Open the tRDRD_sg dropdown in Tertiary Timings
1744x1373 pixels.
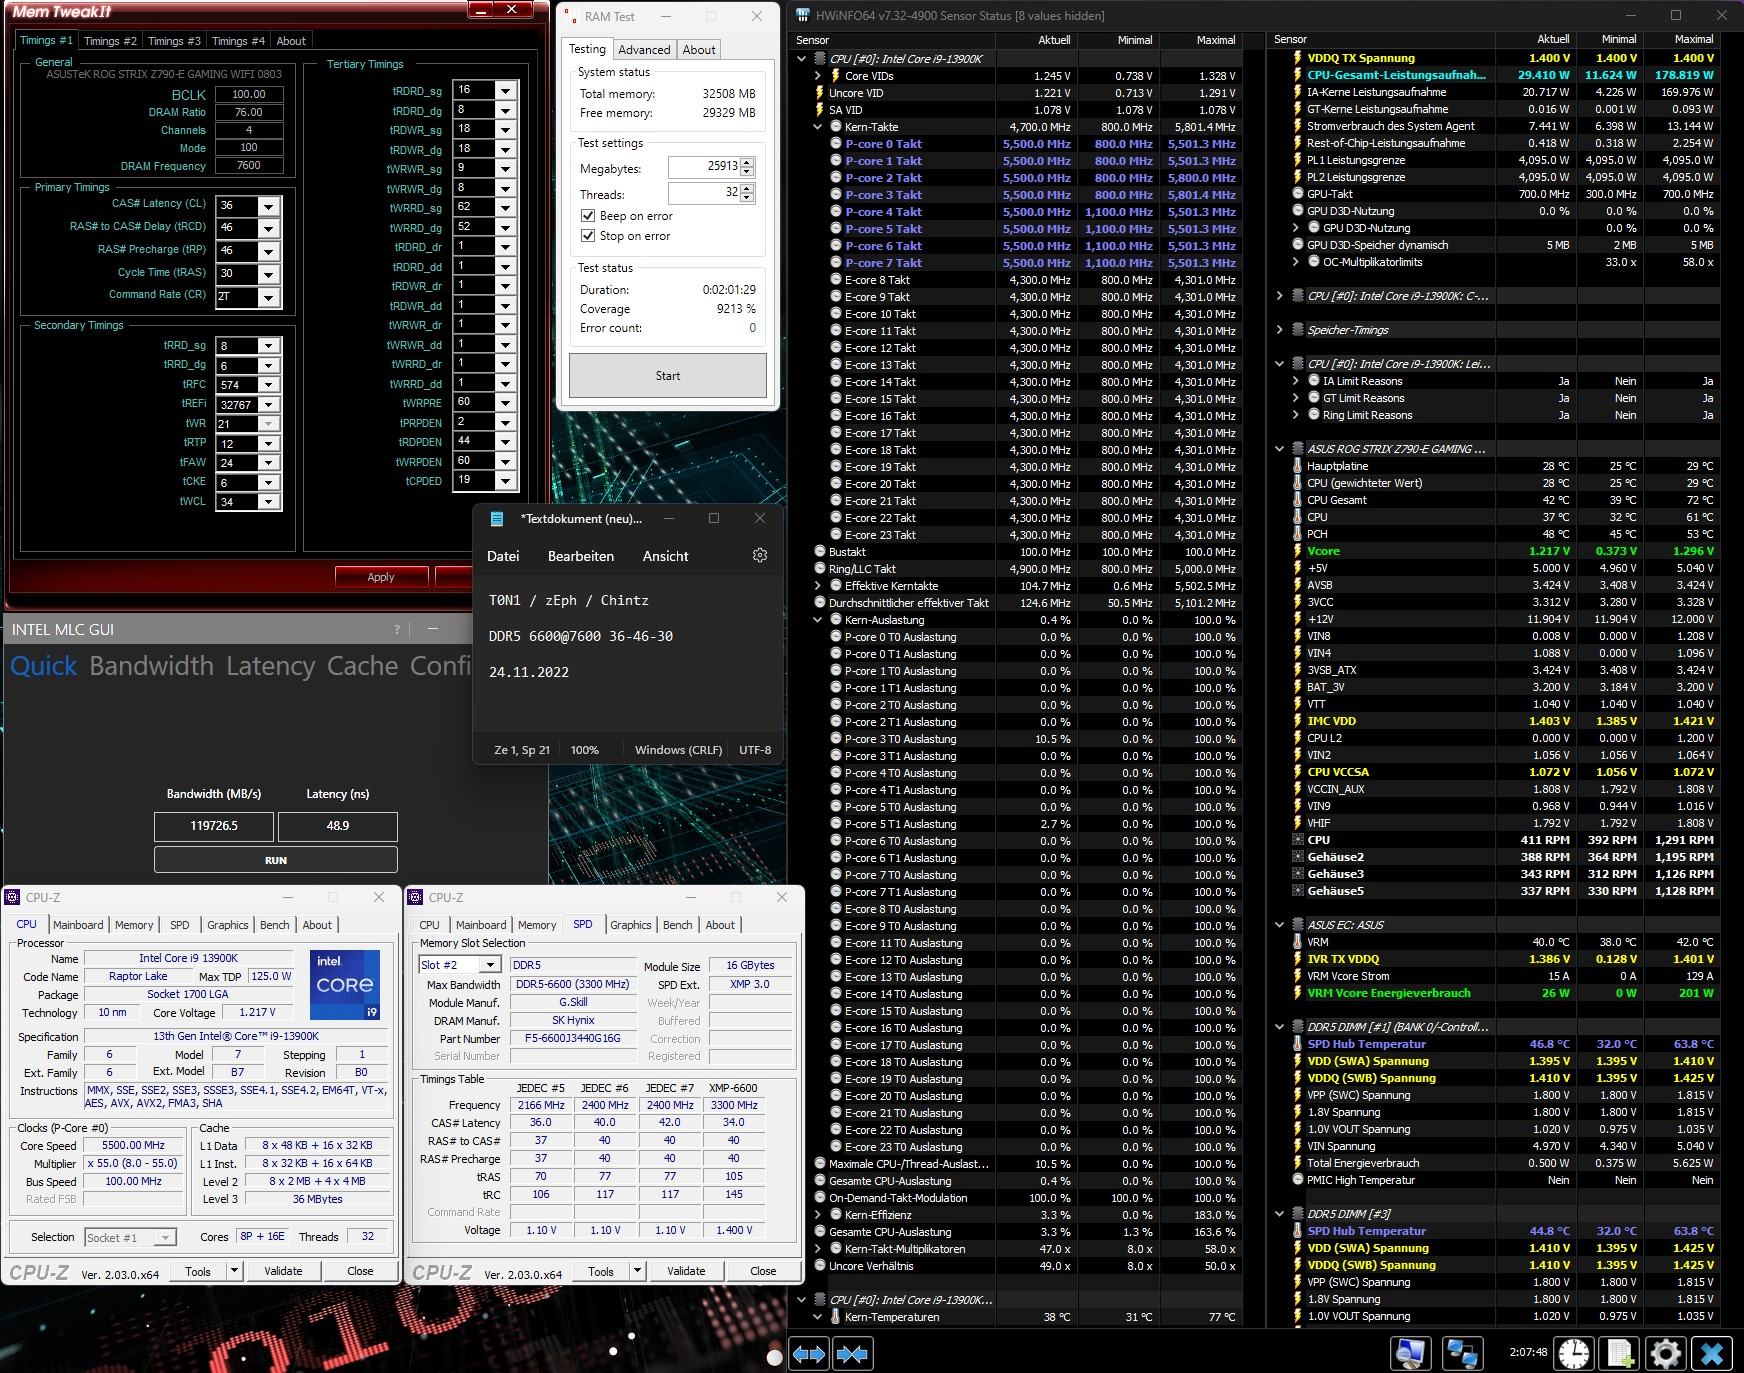click(x=505, y=90)
